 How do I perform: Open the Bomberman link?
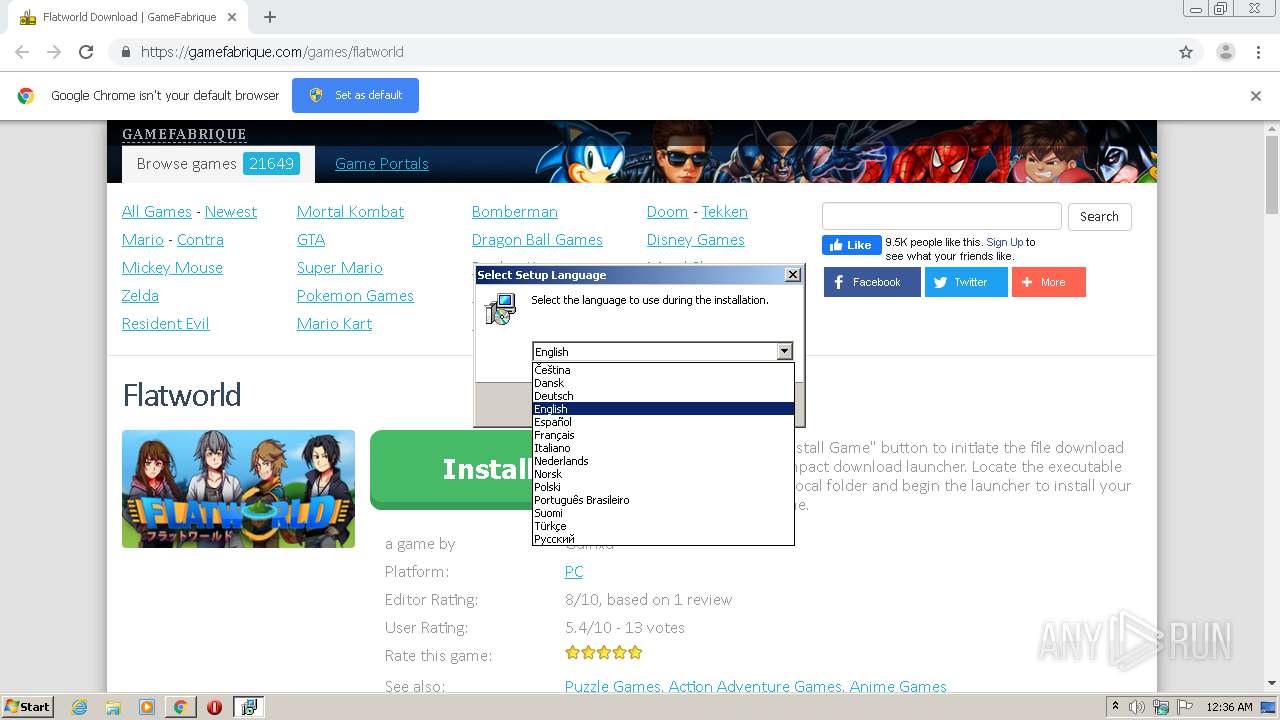click(515, 212)
